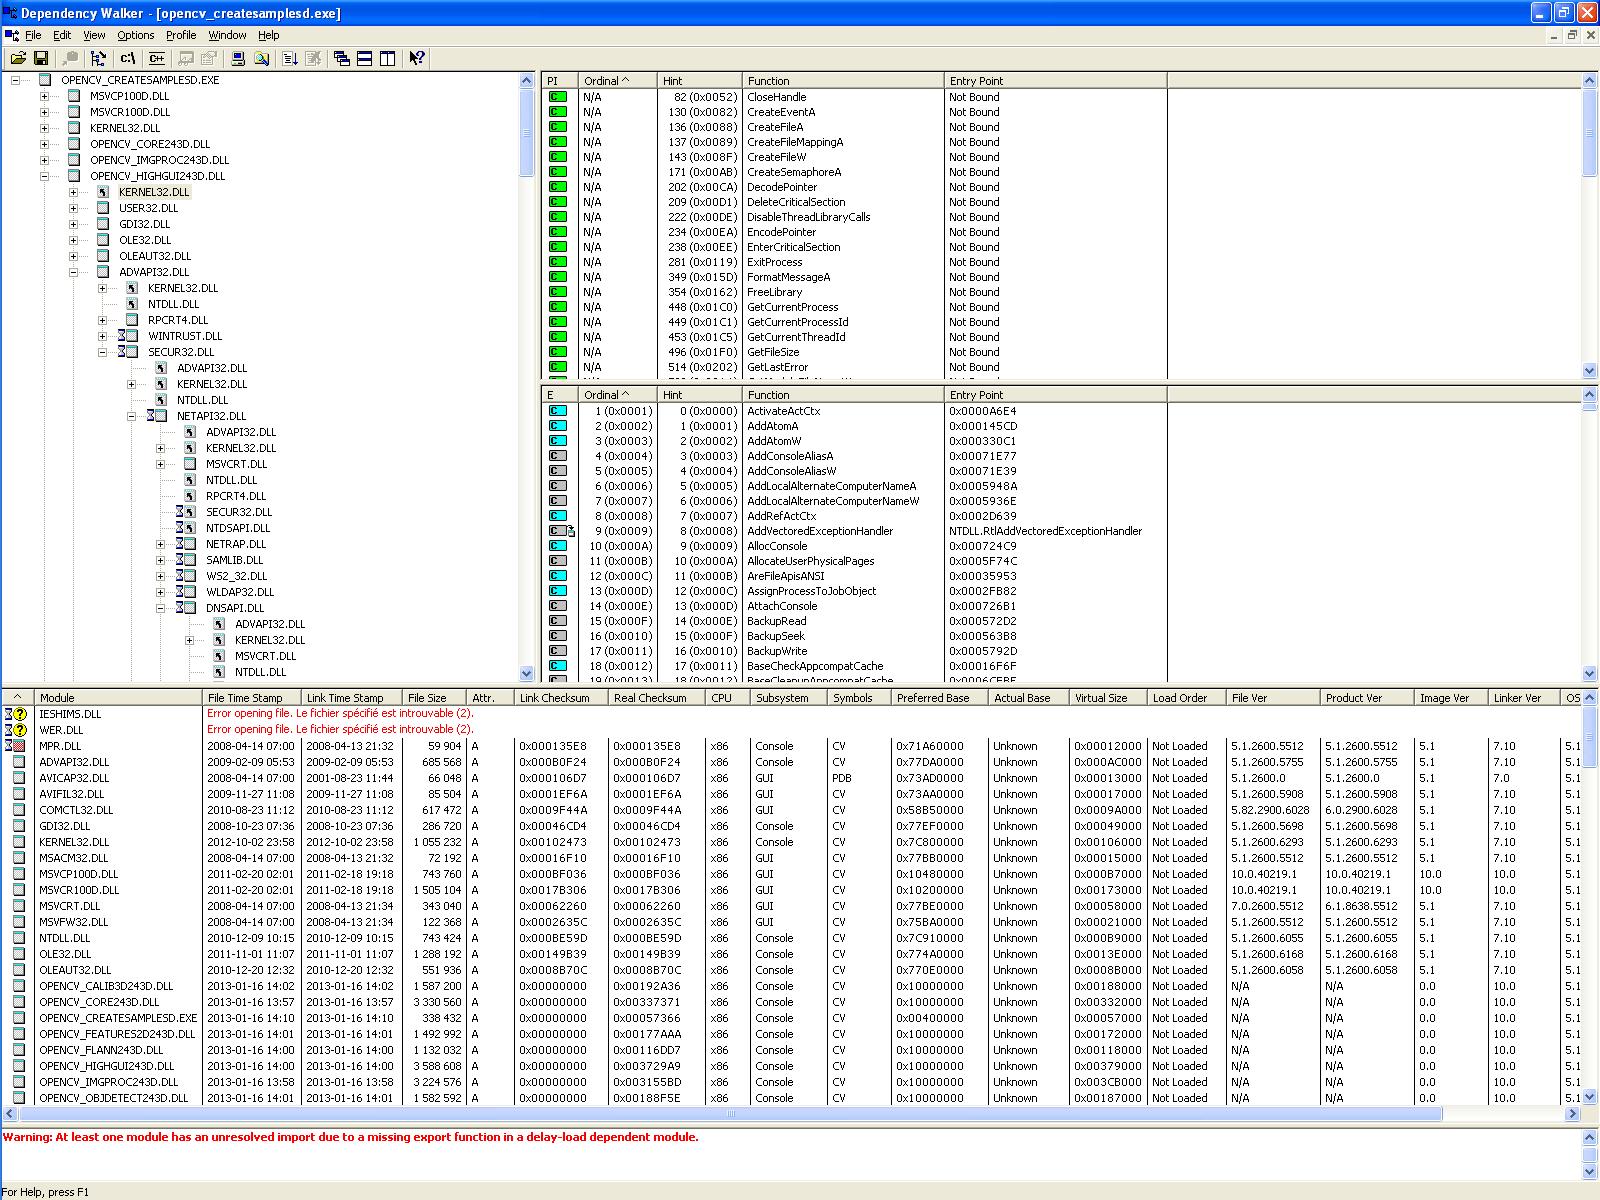The image size is (1600, 1200).
Task: Toggle Auto Expand tree toolbar icon
Action: [97, 58]
